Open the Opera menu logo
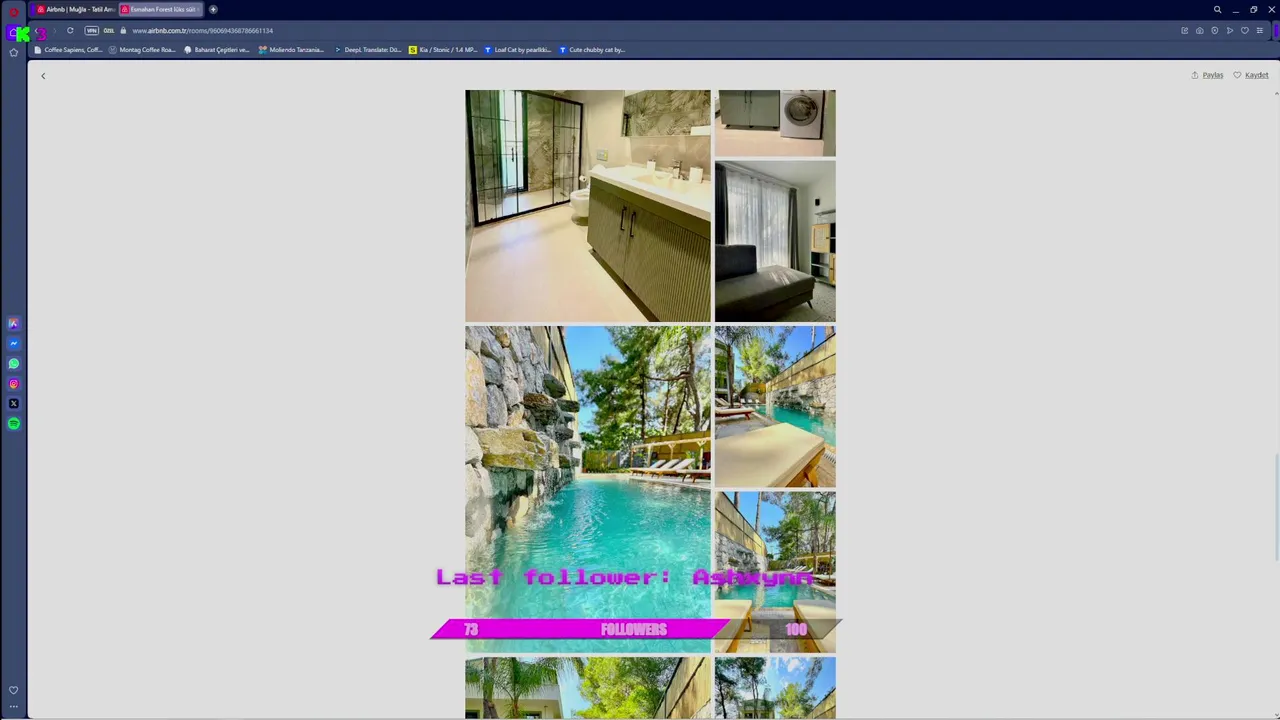 [x=13, y=10]
